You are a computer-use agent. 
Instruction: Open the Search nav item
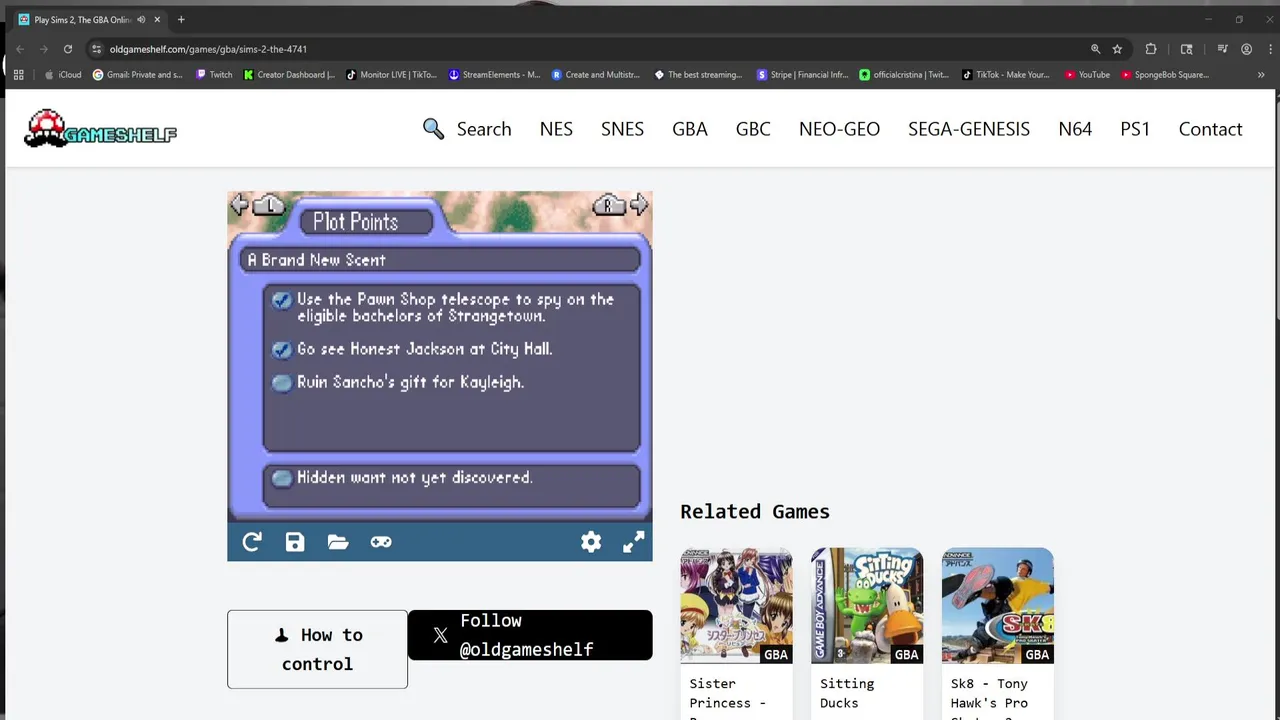coord(484,129)
